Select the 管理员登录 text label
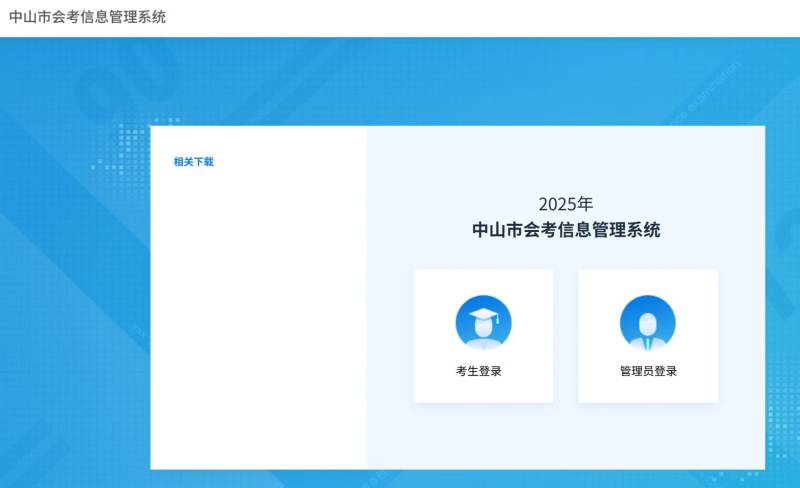This screenshot has width=800, height=488. [x=648, y=371]
